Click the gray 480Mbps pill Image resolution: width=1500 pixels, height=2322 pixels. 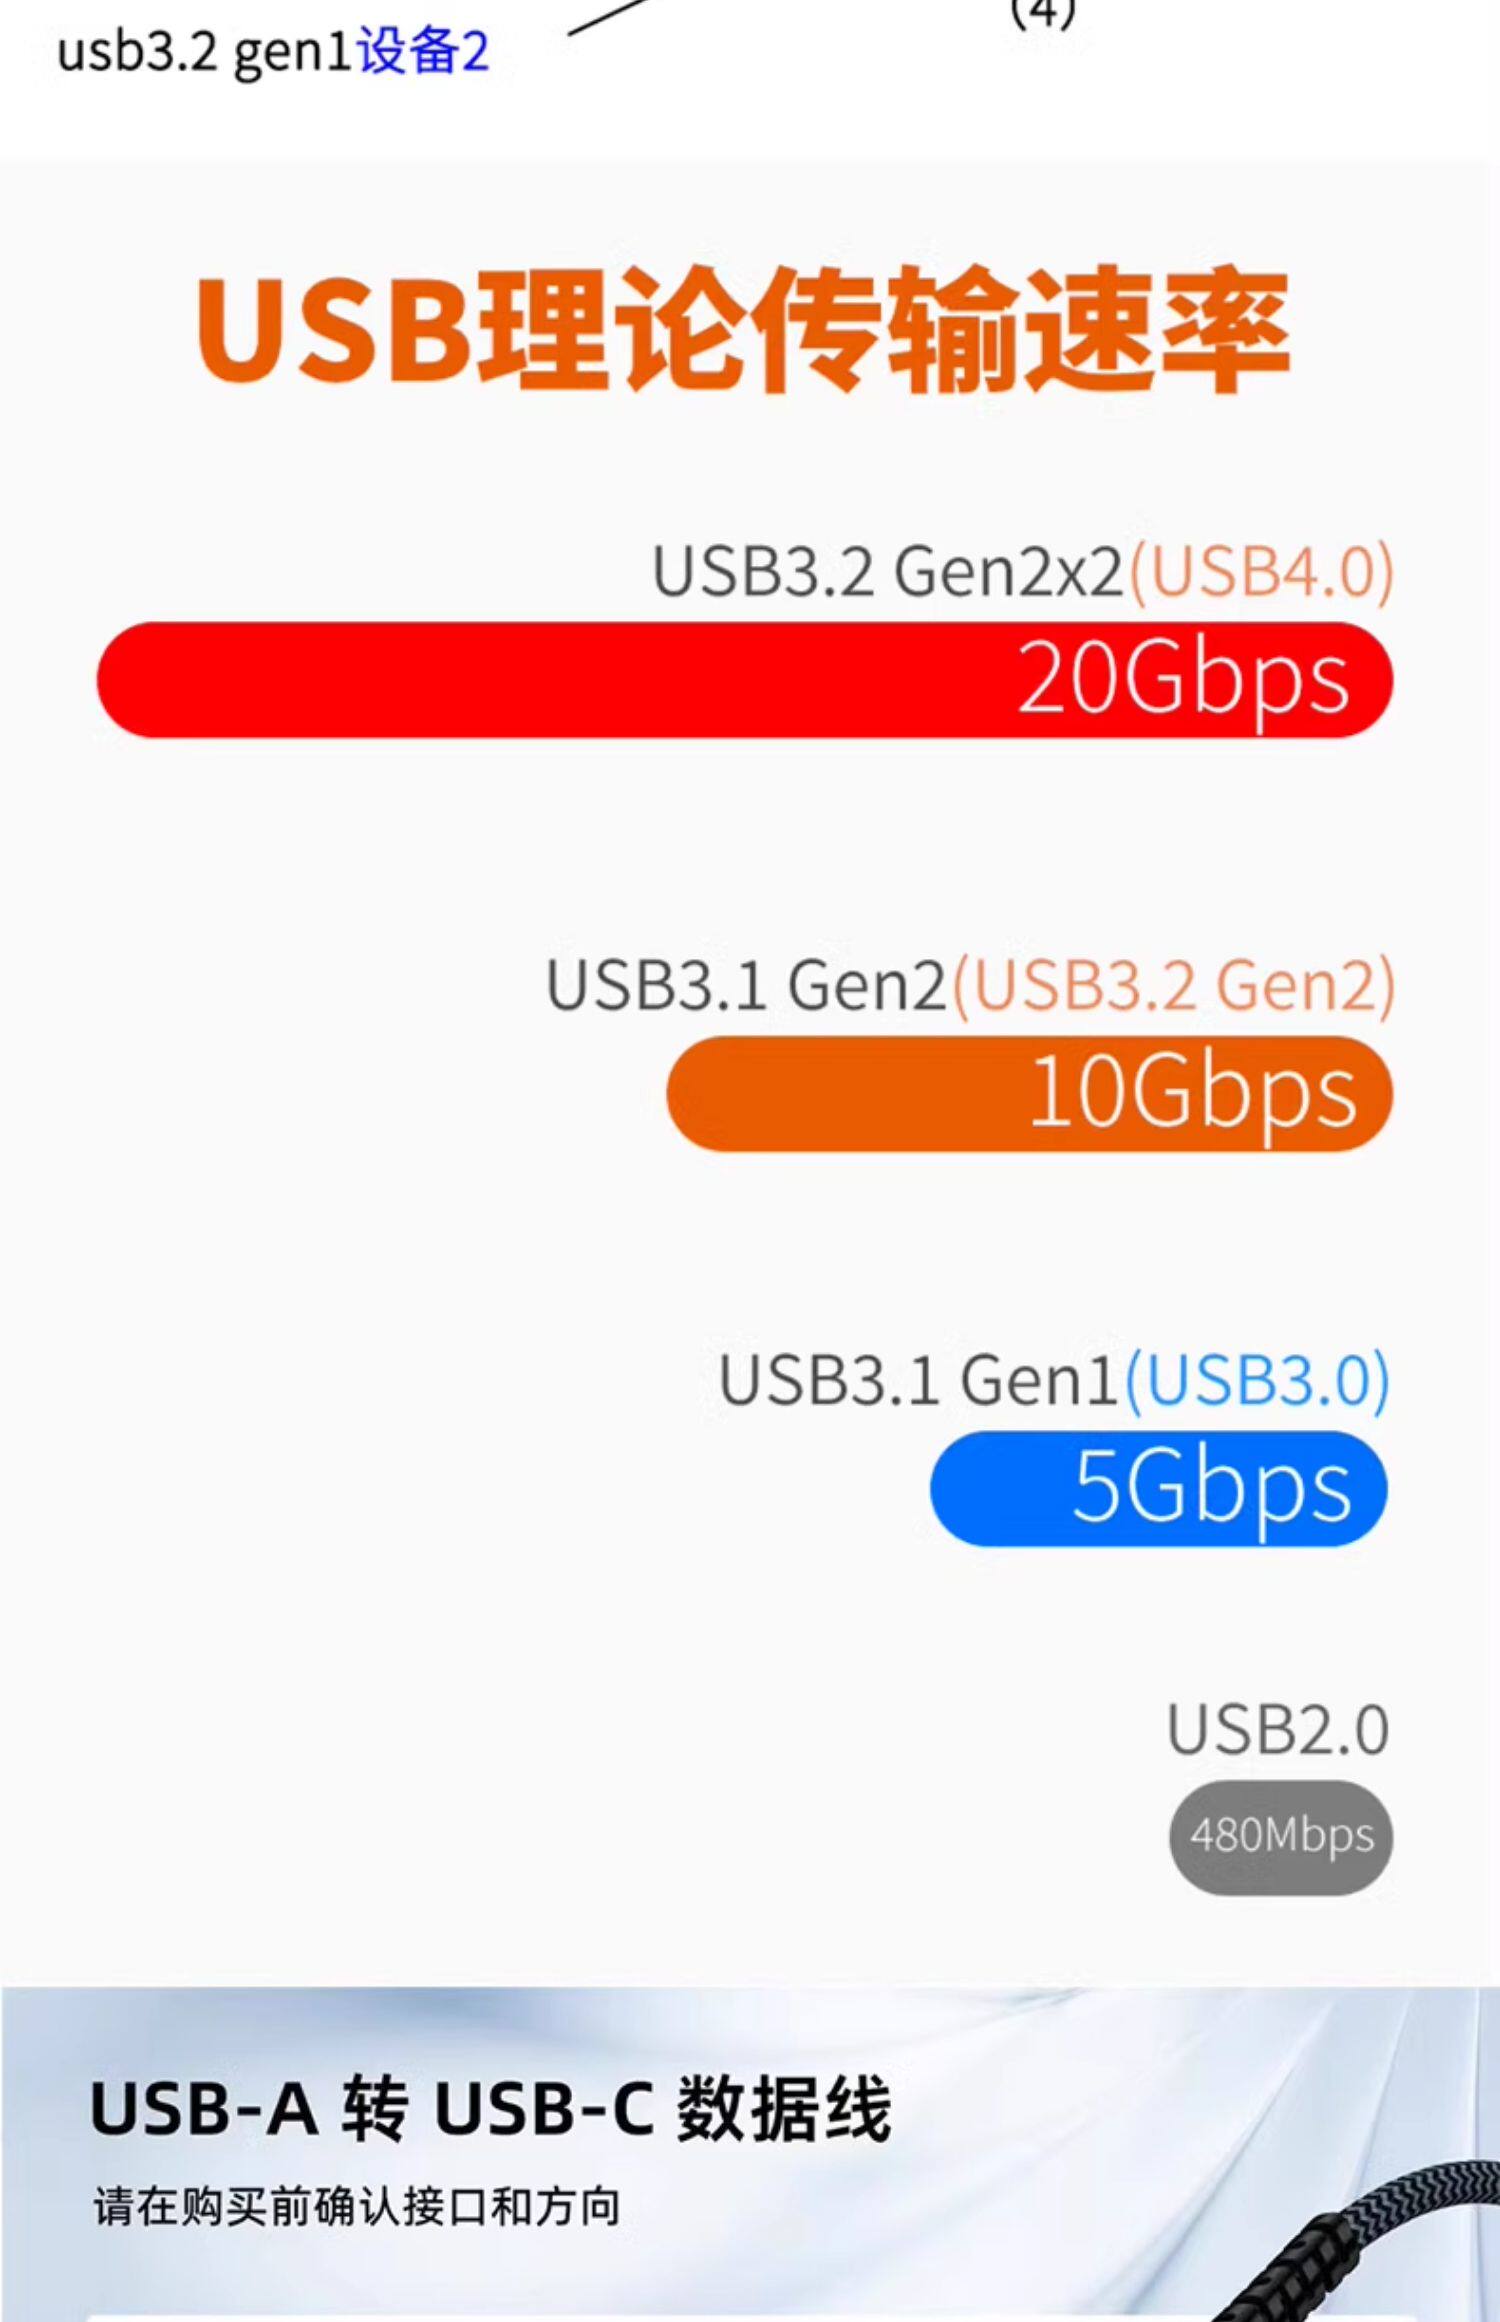click(1281, 1837)
